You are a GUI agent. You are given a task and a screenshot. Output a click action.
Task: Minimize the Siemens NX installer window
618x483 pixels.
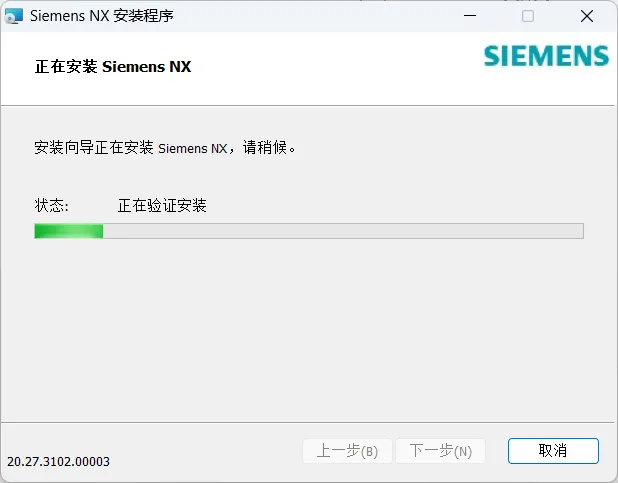(470, 16)
